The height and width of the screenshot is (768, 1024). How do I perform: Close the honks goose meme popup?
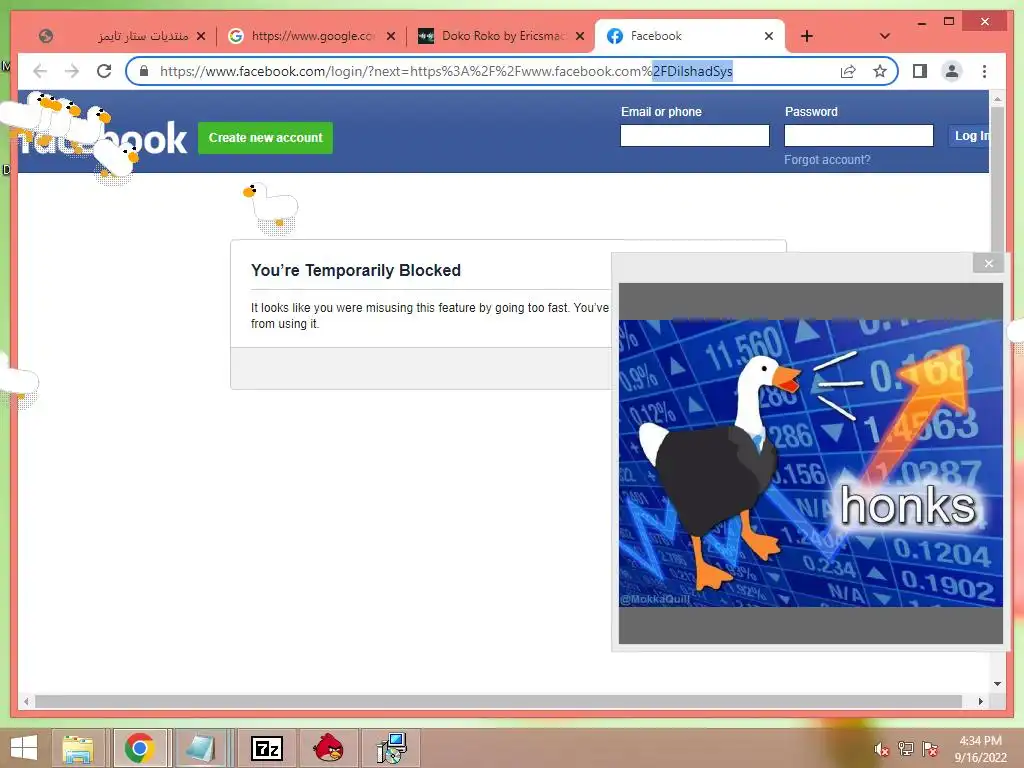click(989, 263)
